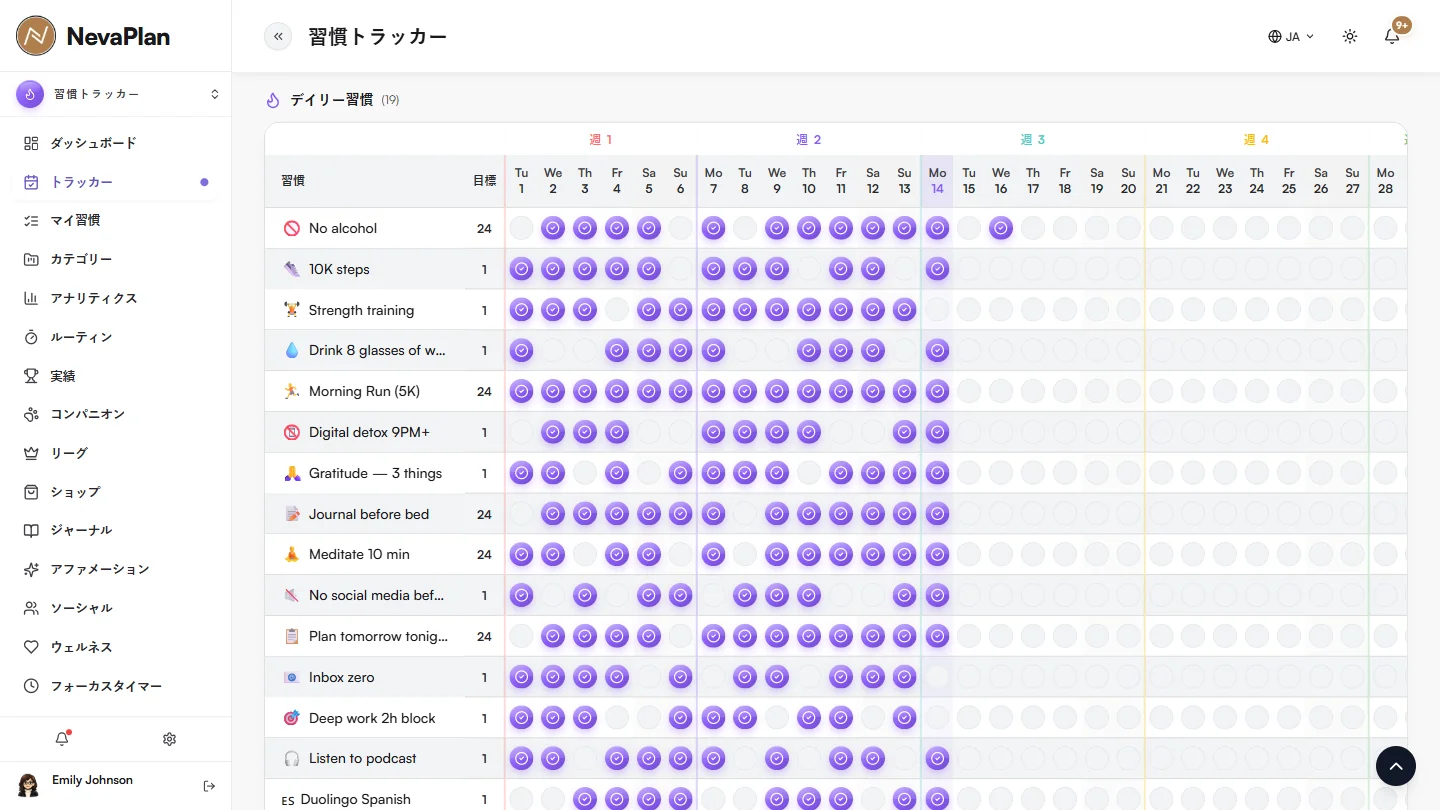This screenshot has height=810, width=1440.
Task: Click the logout icon beside Emily Johnson
Action: point(209,786)
